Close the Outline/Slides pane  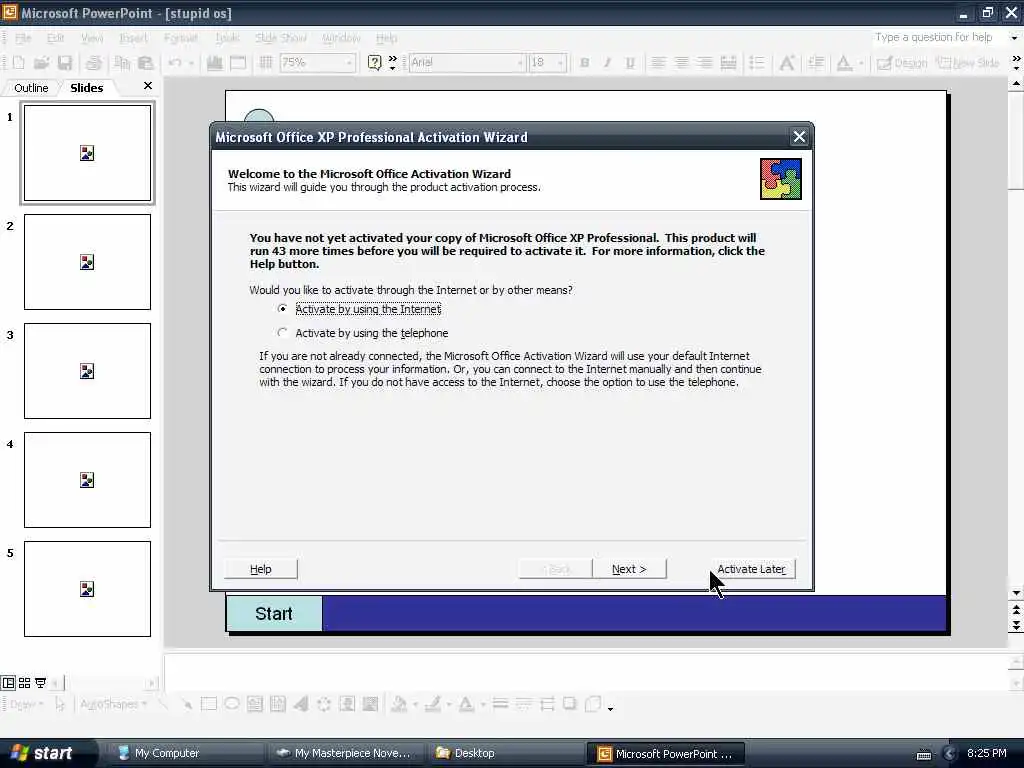pyautogui.click(x=148, y=86)
